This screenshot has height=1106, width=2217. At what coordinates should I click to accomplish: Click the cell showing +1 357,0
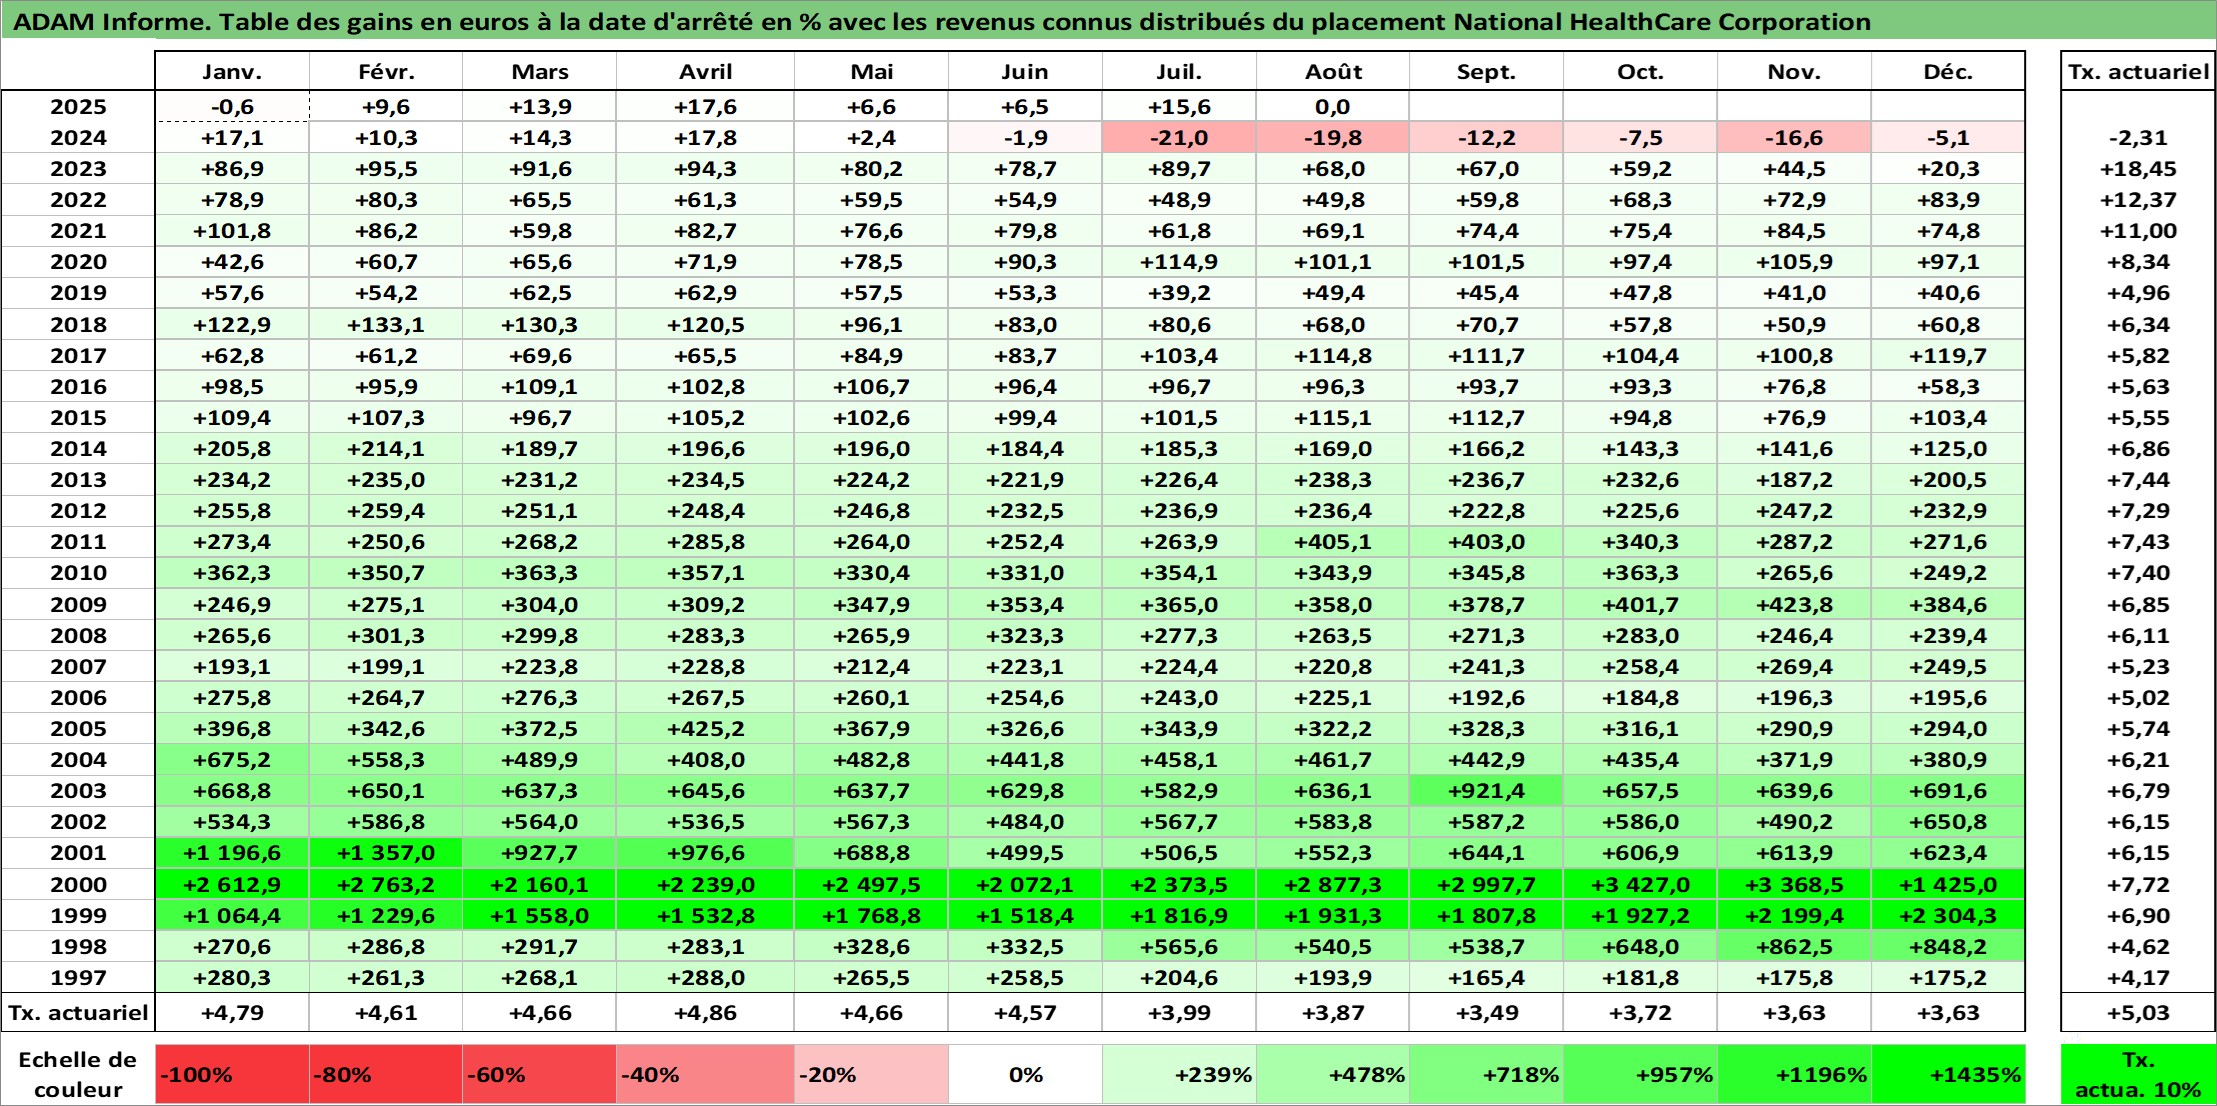386,853
